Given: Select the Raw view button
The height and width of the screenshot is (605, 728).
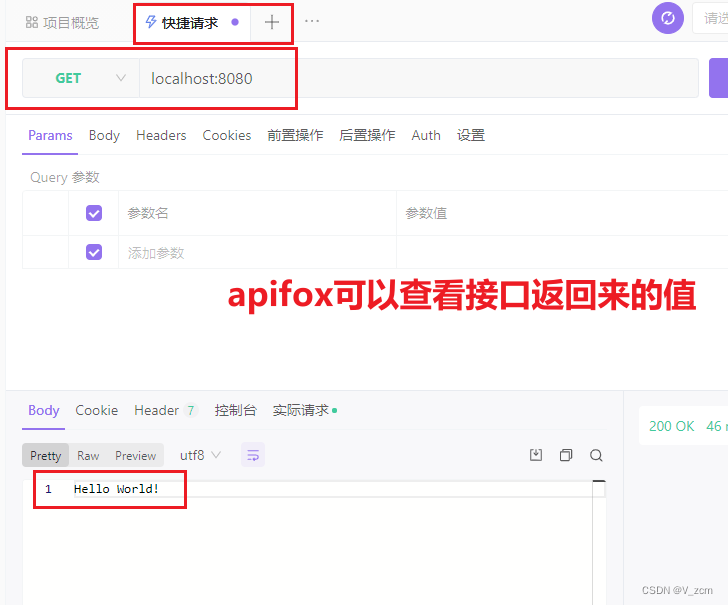Looking at the screenshot, I should (88, 455).
